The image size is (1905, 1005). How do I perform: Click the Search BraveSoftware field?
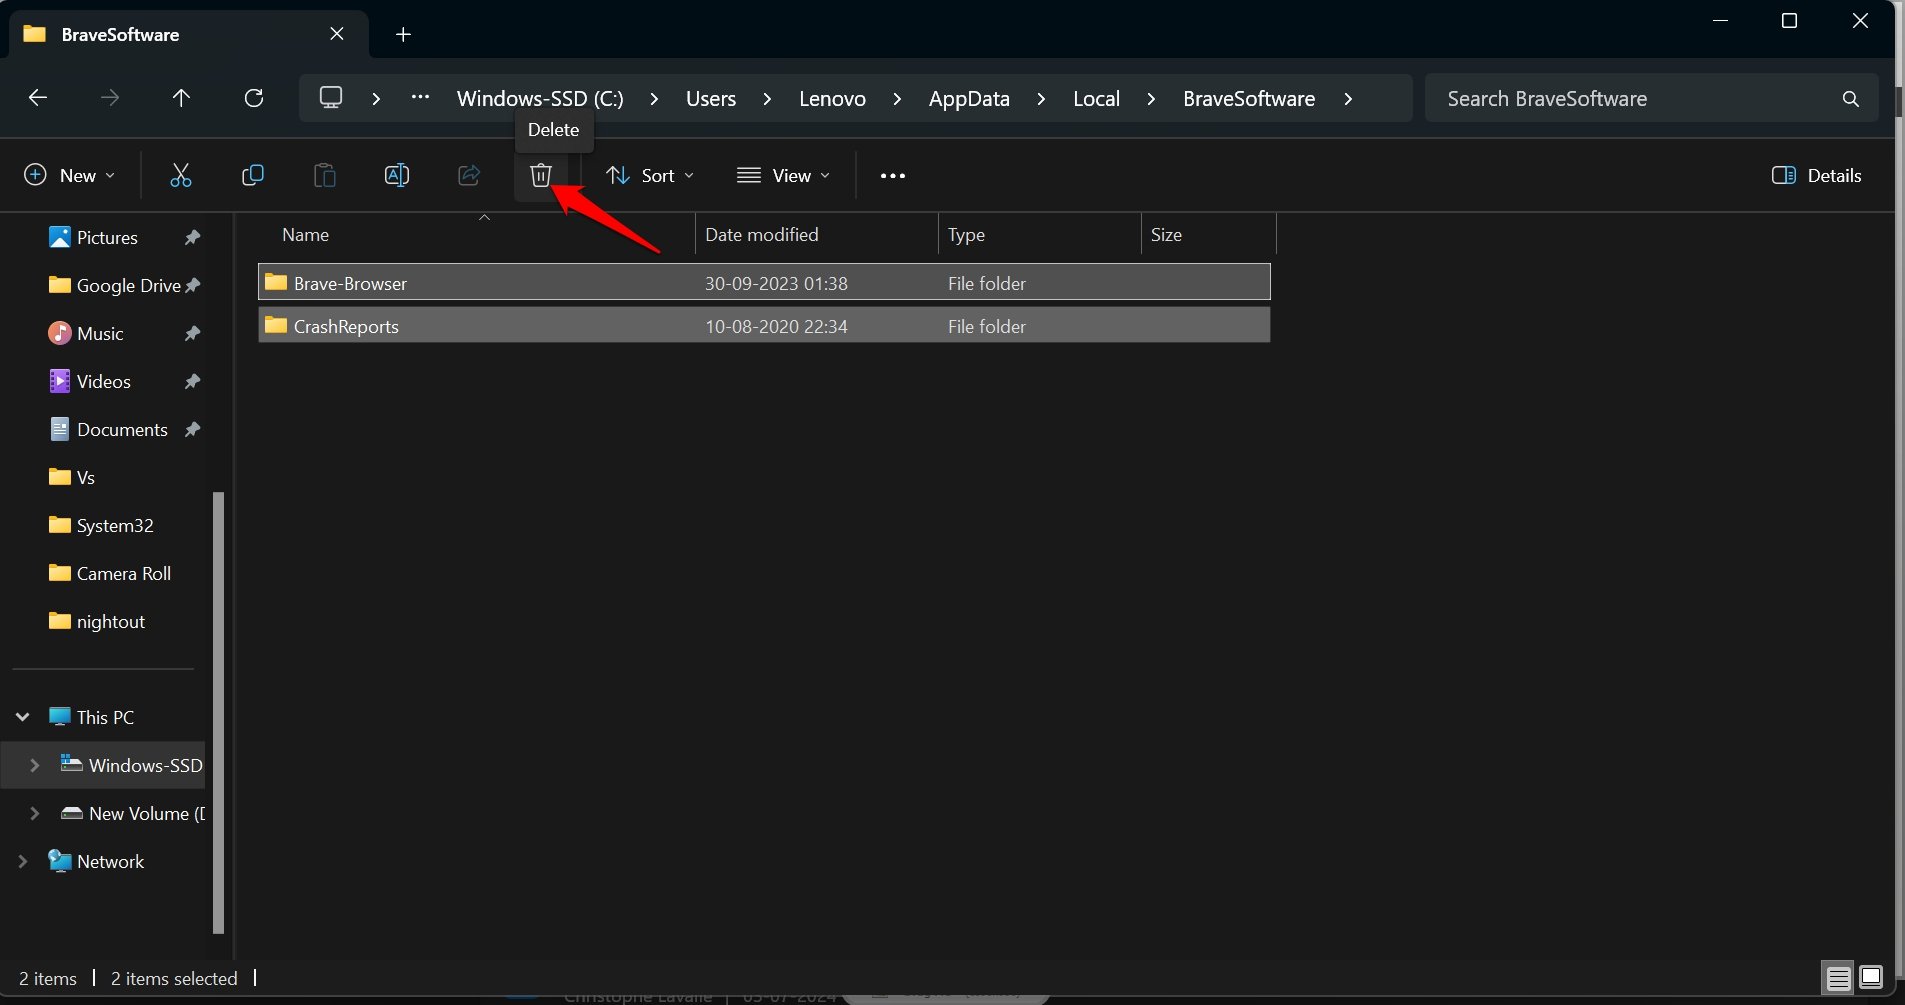click(1651, 99)
